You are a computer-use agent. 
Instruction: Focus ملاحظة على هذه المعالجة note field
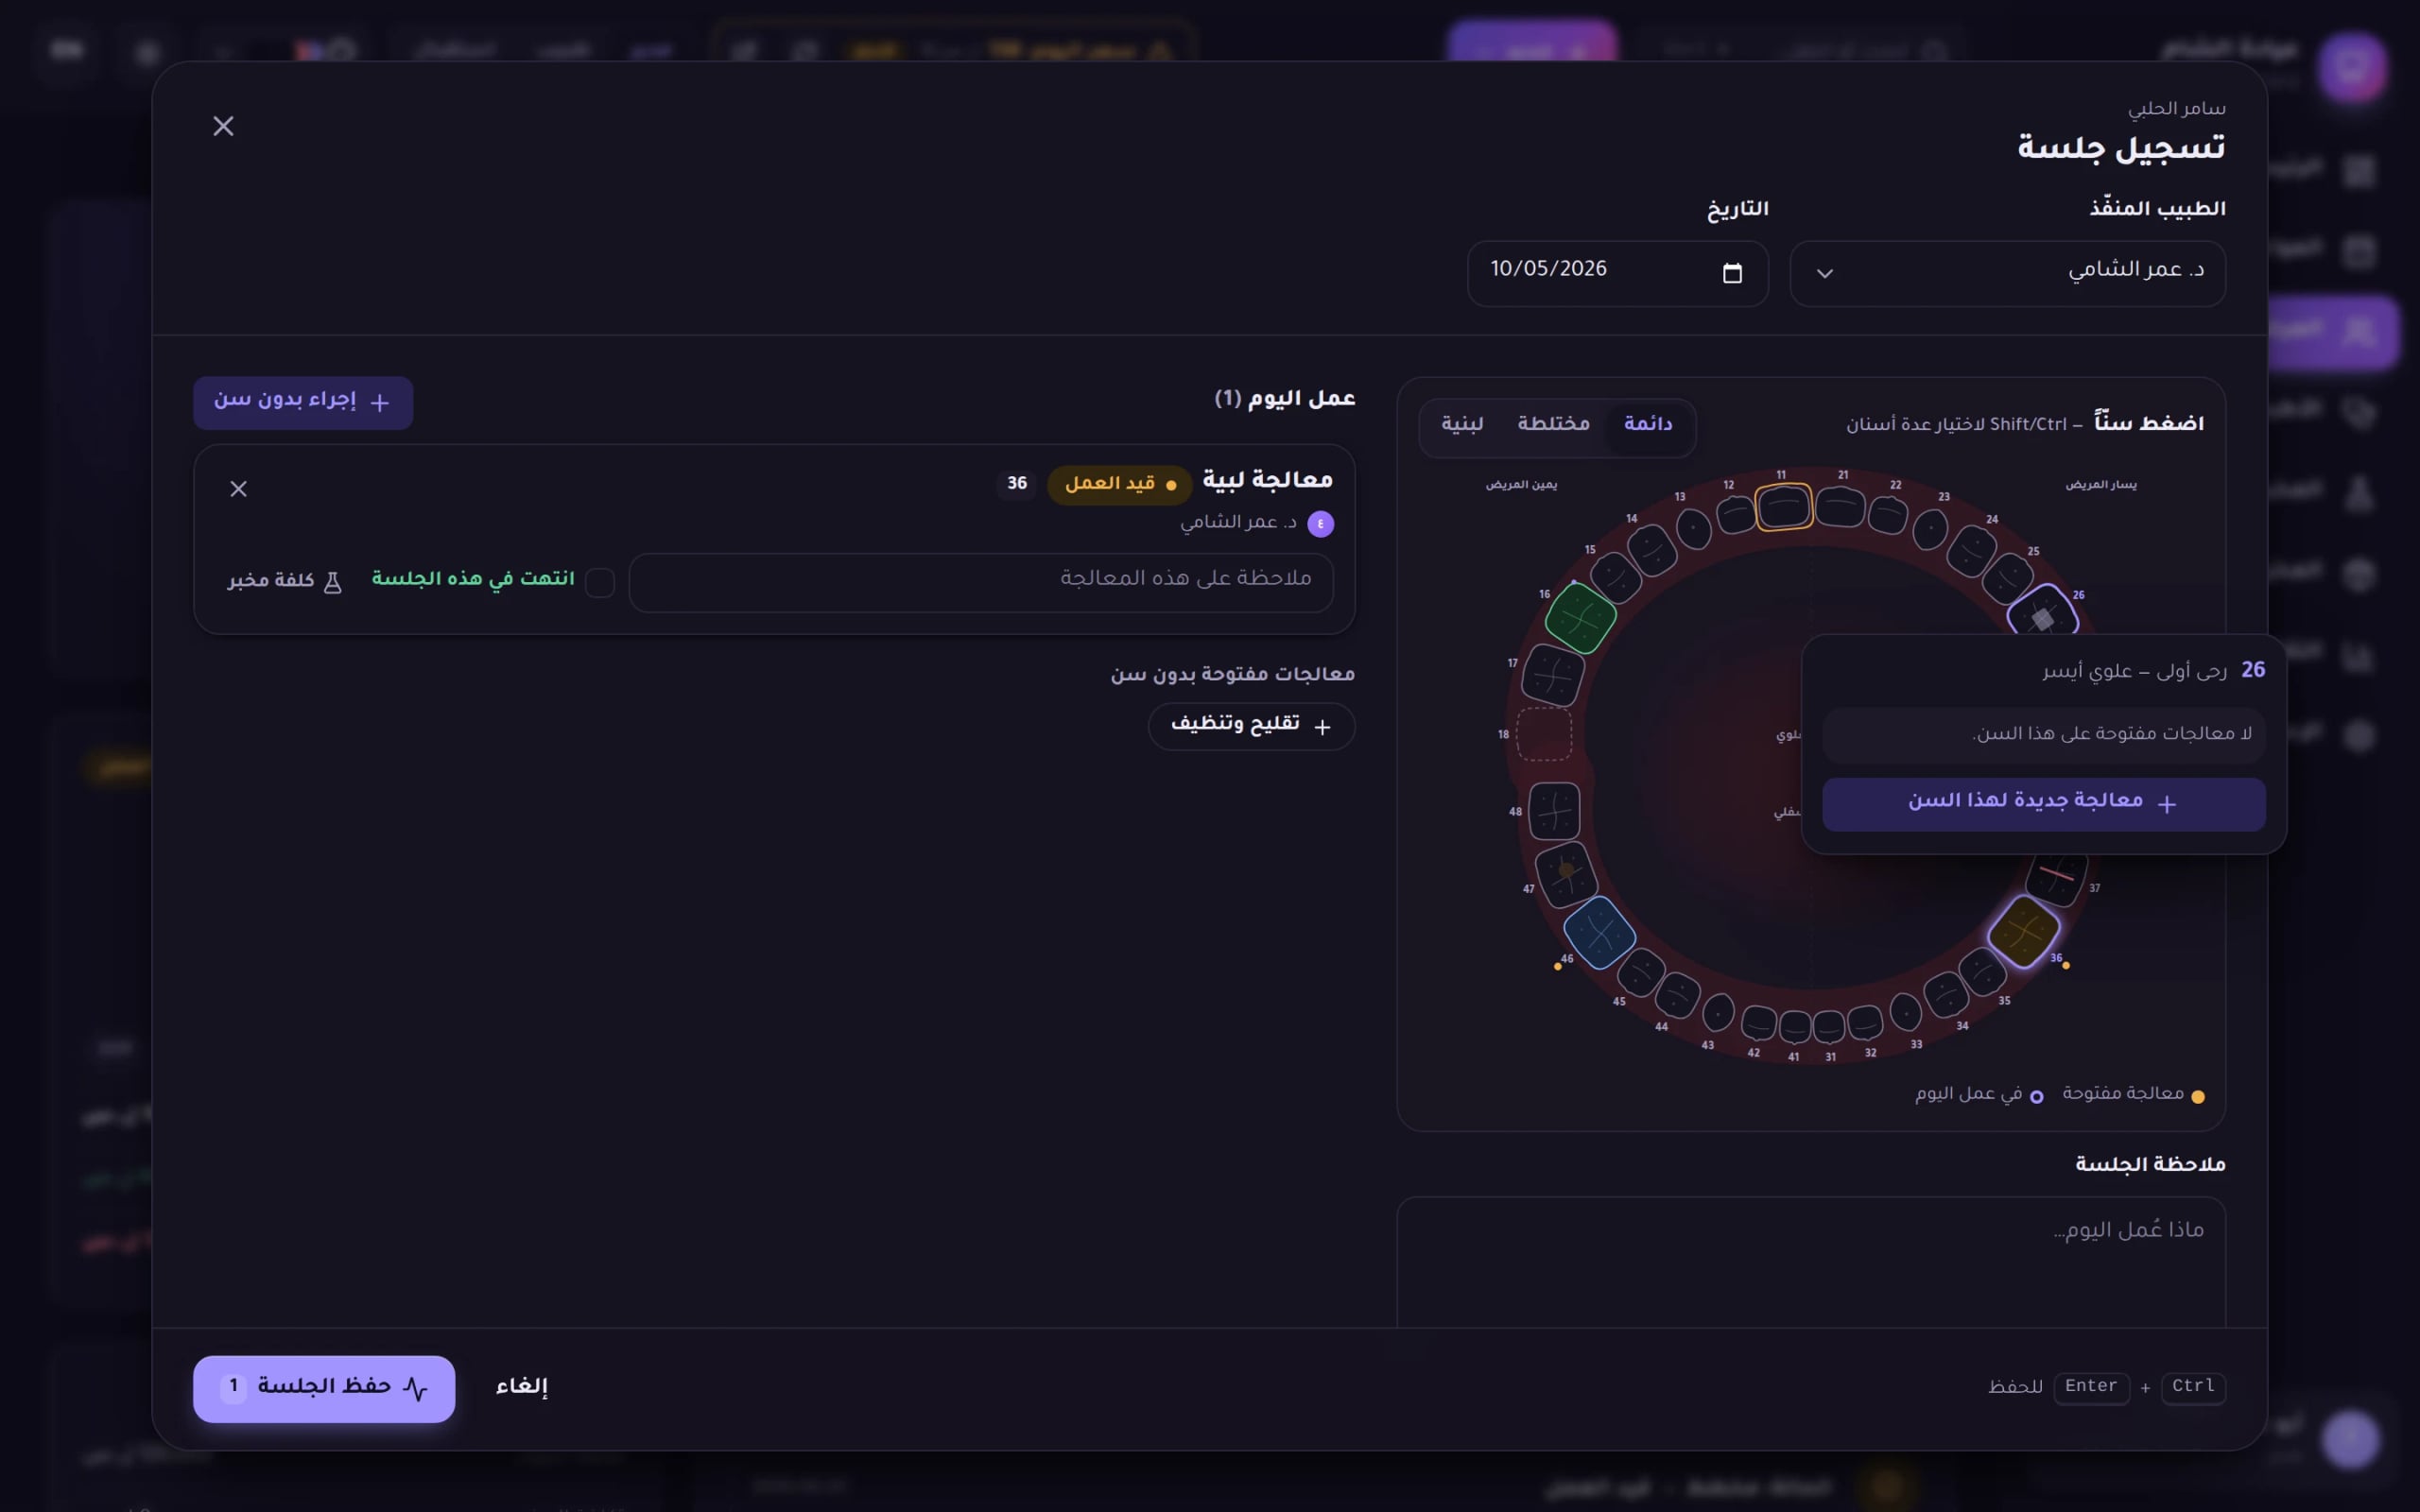click(x=981, y=582)
